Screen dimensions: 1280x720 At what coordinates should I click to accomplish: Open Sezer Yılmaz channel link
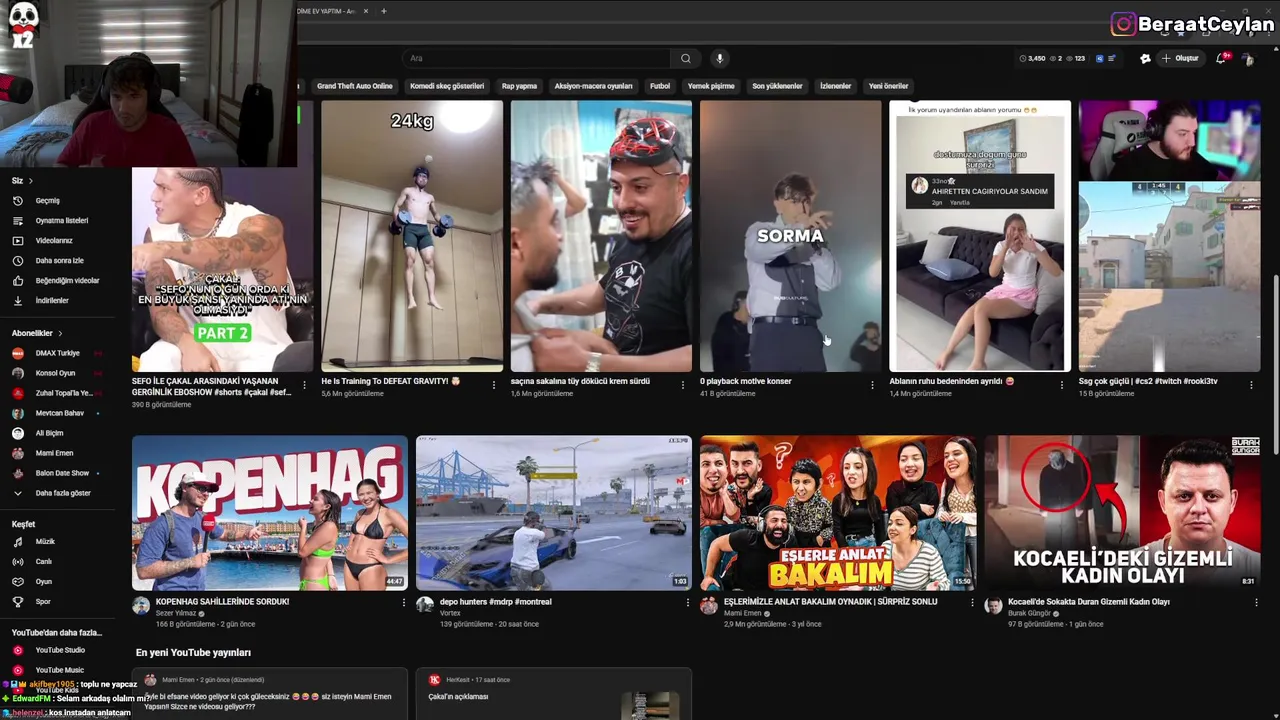[x=176, y=613]
